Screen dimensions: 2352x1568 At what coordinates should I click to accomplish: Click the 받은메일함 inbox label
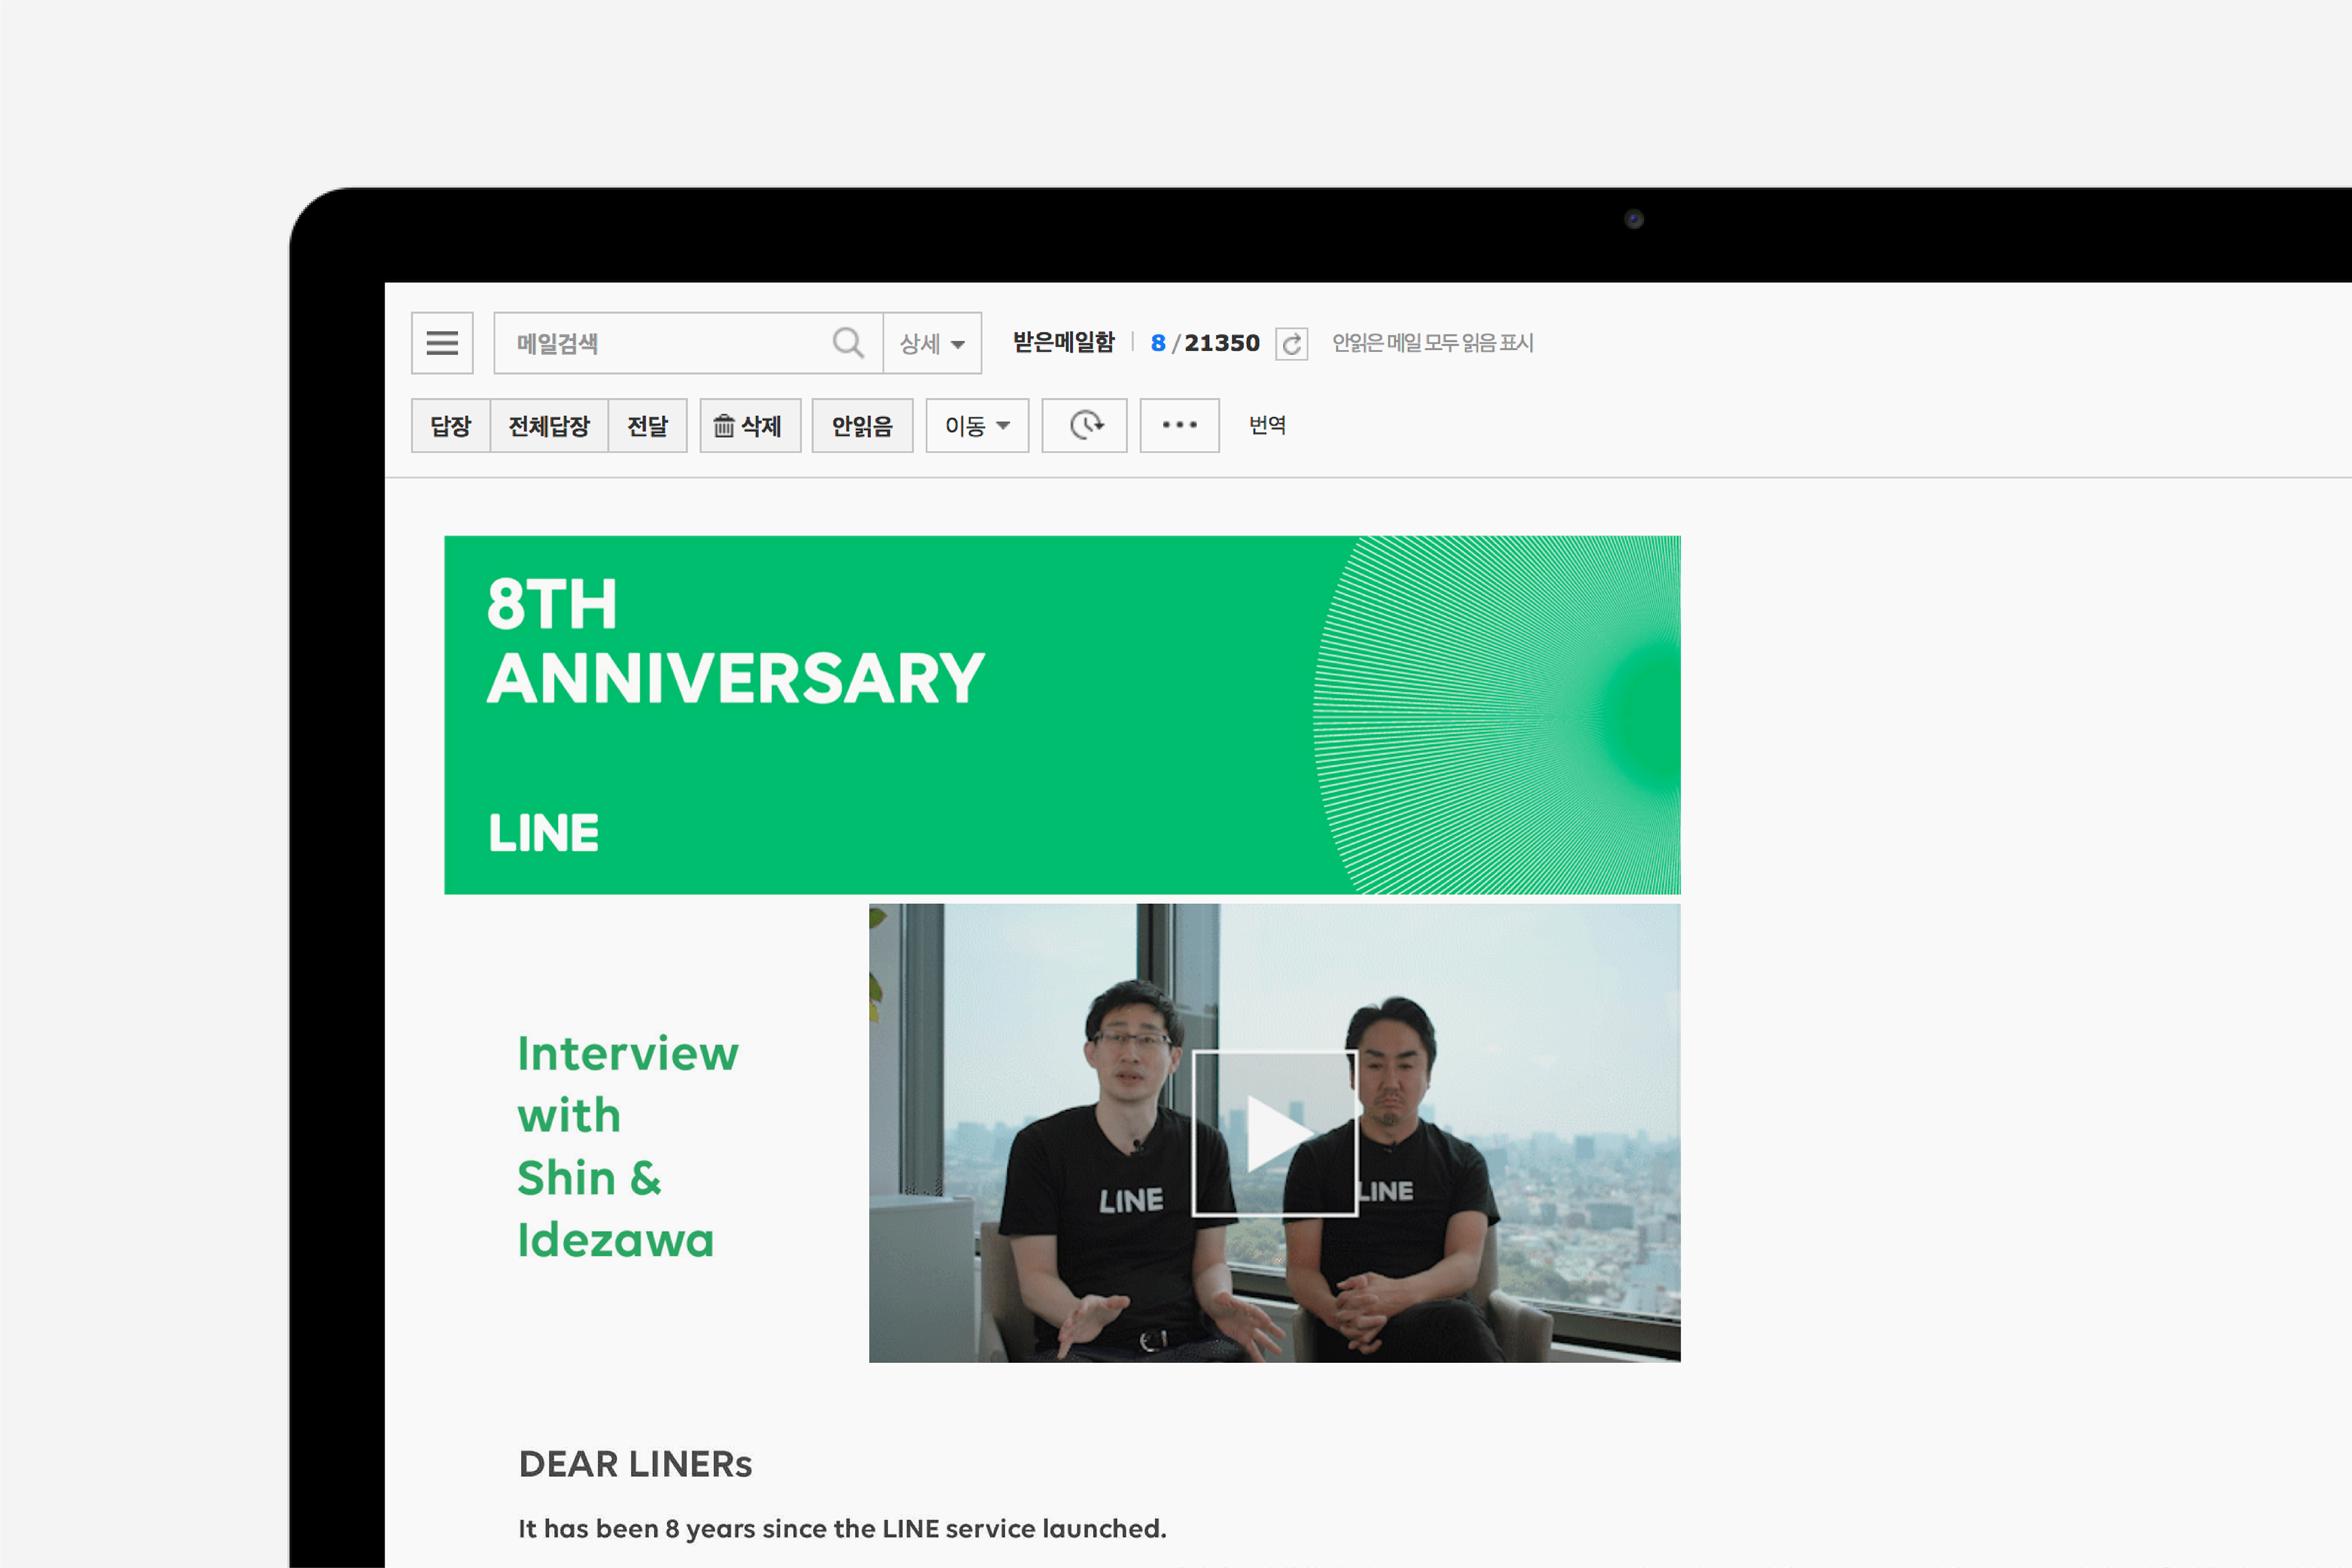[x=1063, y=343]
